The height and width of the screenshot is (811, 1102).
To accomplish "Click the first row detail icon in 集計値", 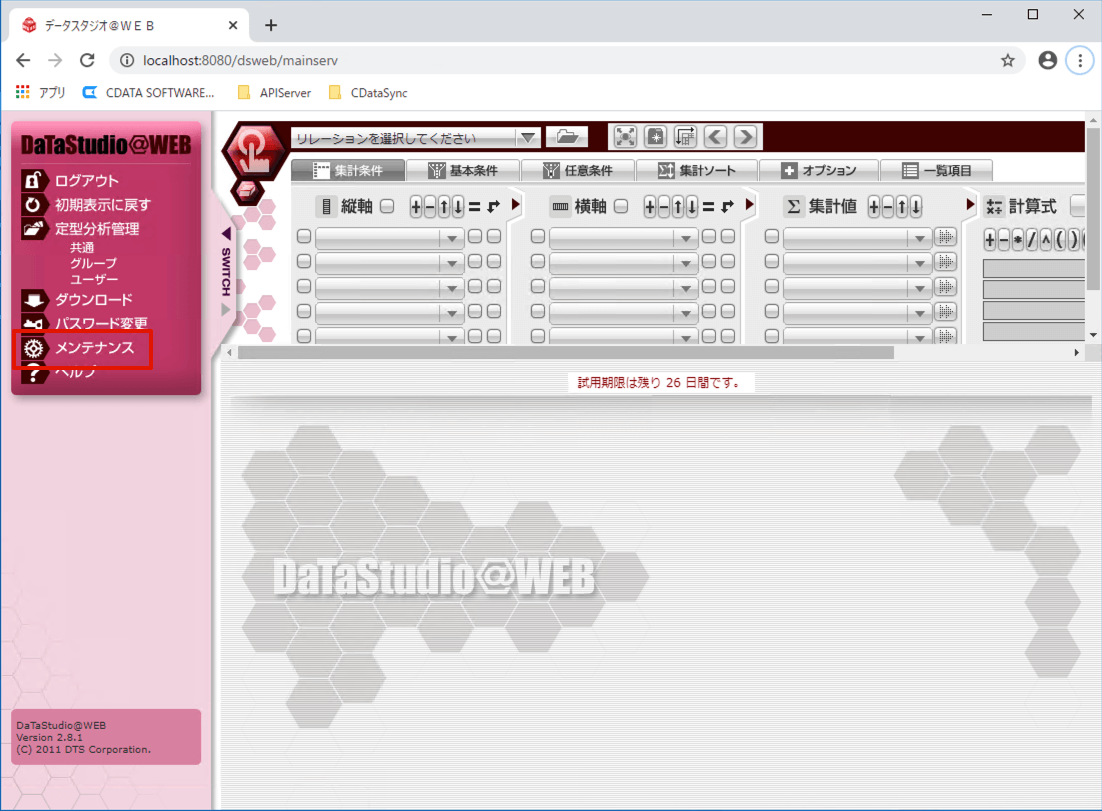I will tap(945, 237).
